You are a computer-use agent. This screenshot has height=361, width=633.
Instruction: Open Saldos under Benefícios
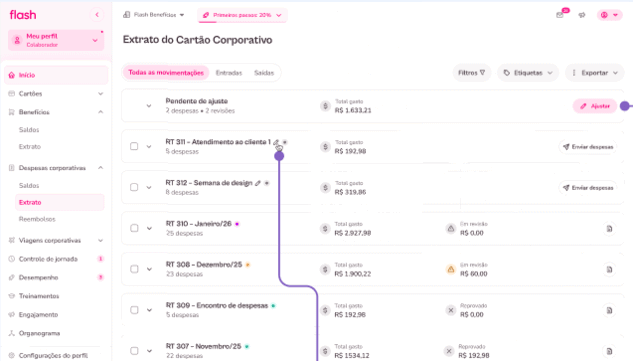(29, 130)
